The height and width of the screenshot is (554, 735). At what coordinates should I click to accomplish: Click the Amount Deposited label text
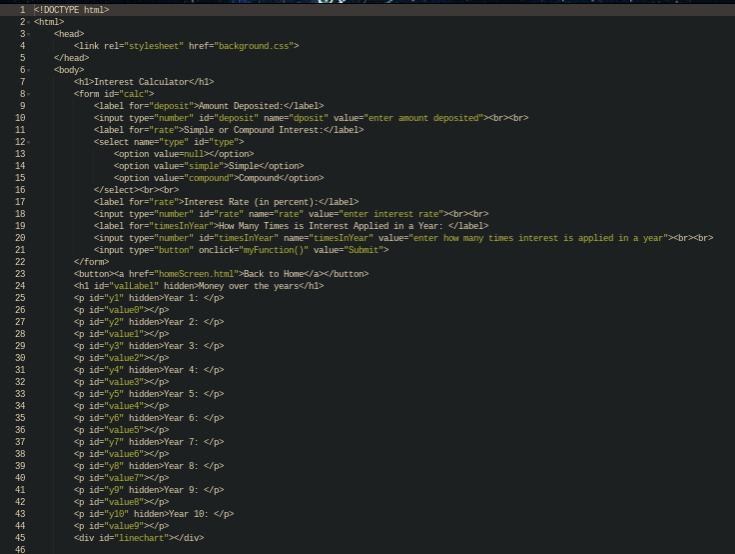pyautogui.click(x=241, y=106)
